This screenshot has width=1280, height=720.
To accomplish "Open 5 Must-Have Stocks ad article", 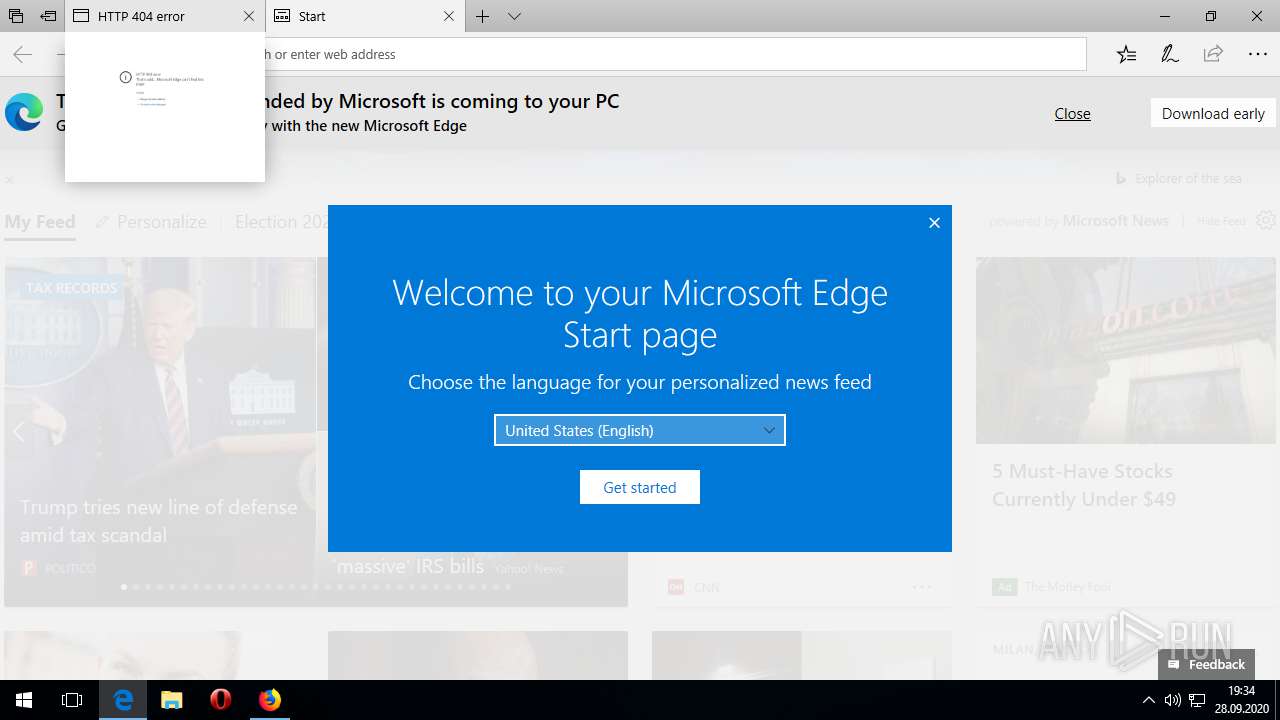I will (x=1084, y=485).
